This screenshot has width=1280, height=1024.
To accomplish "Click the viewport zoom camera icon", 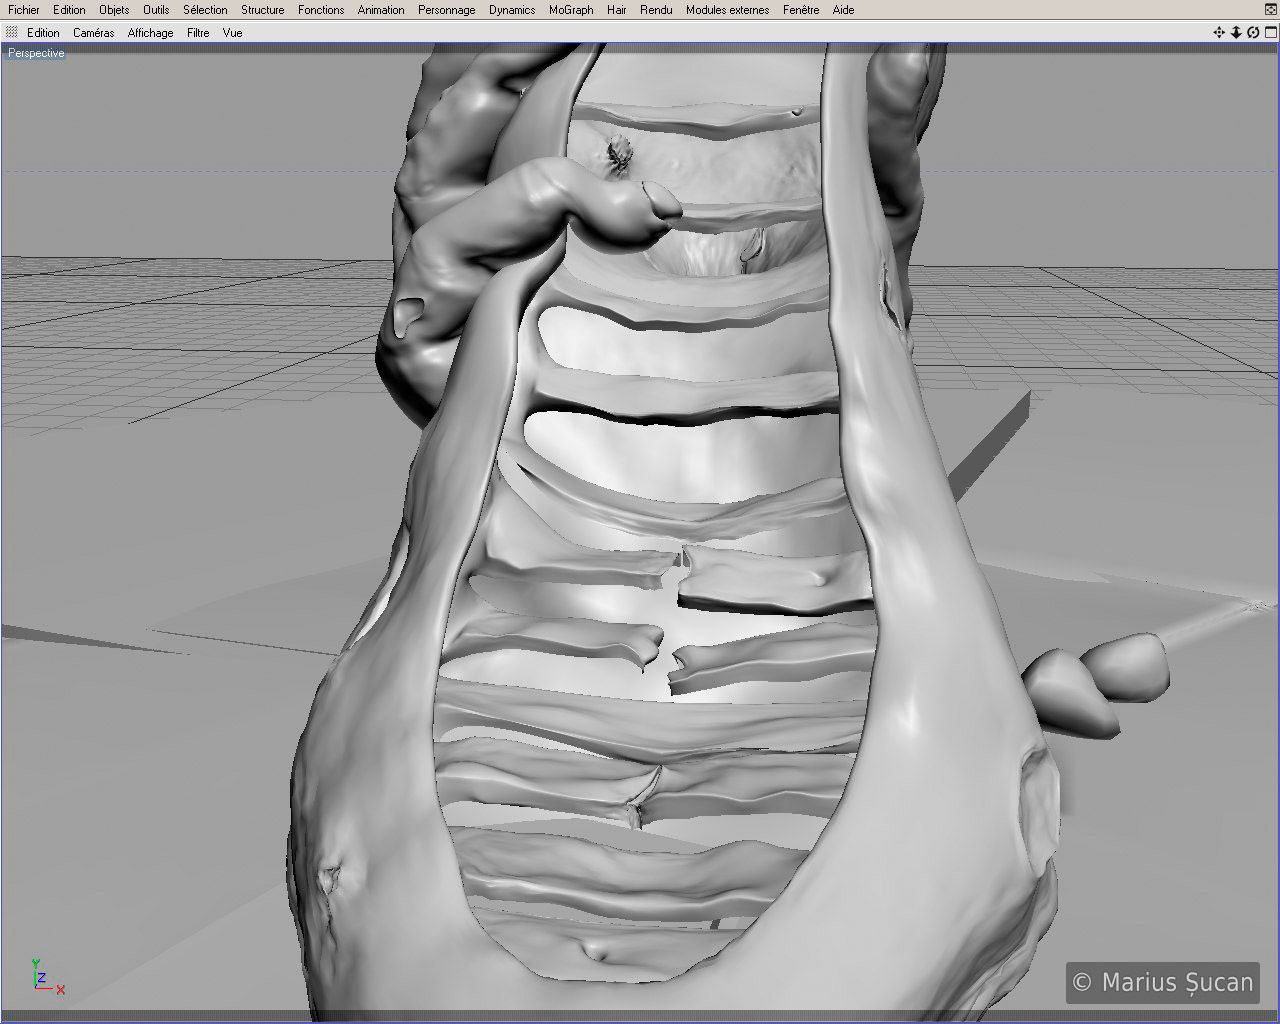I will tap(1236, 33).
